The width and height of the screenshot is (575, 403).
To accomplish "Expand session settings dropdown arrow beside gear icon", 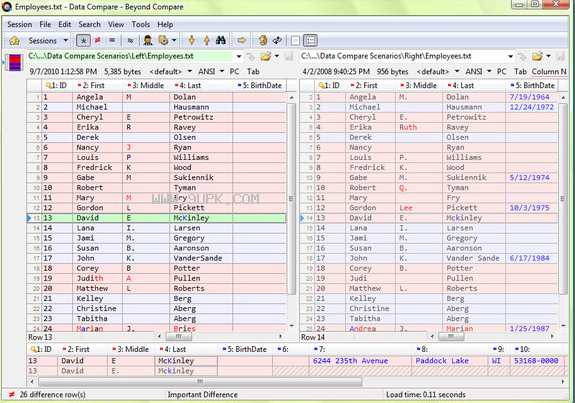I will [174, 40].
